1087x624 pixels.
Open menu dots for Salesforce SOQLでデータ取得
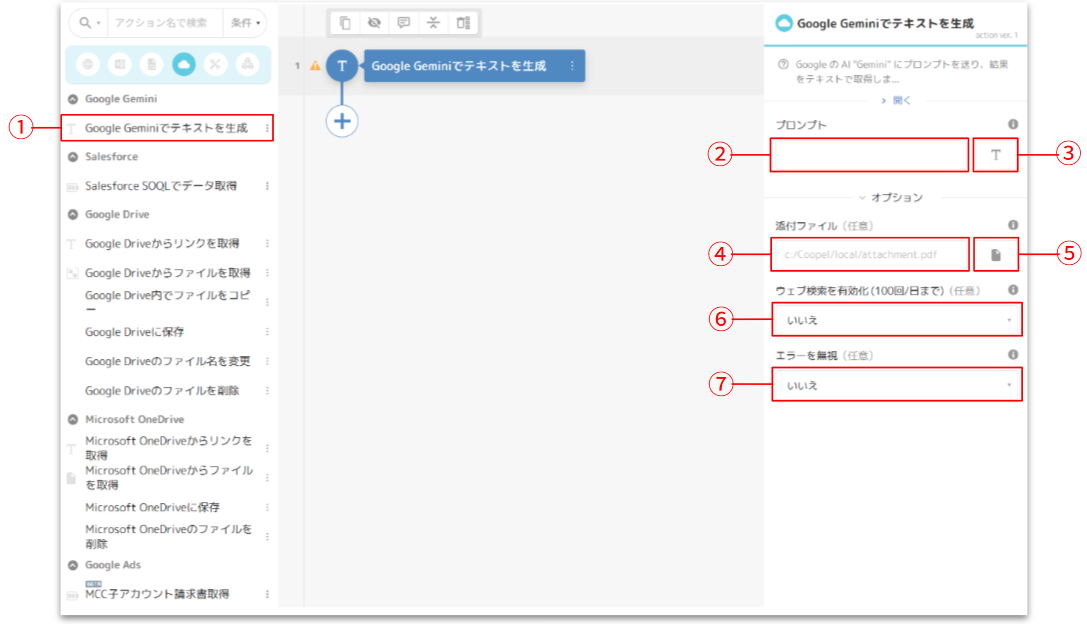tap(267, 186)
